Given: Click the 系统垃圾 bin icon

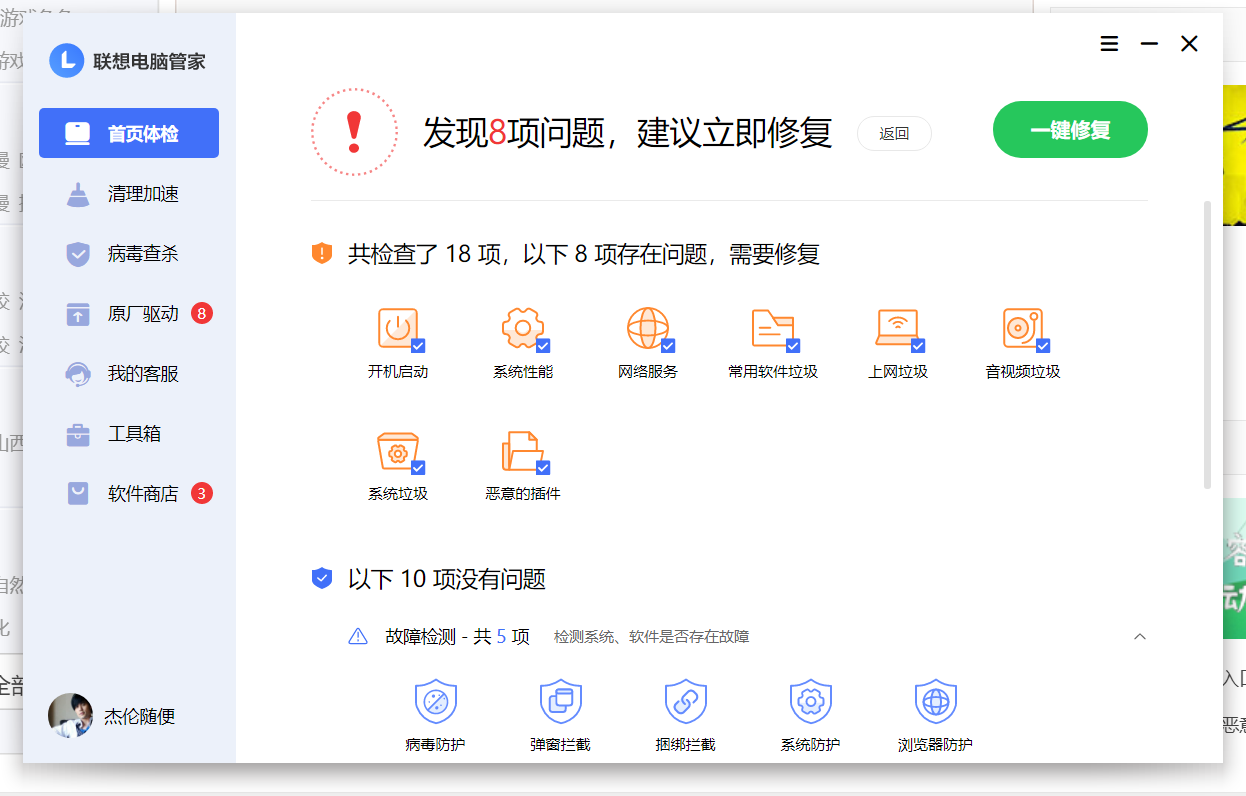Looking at the screenshot, I should [x=397, y=451].
